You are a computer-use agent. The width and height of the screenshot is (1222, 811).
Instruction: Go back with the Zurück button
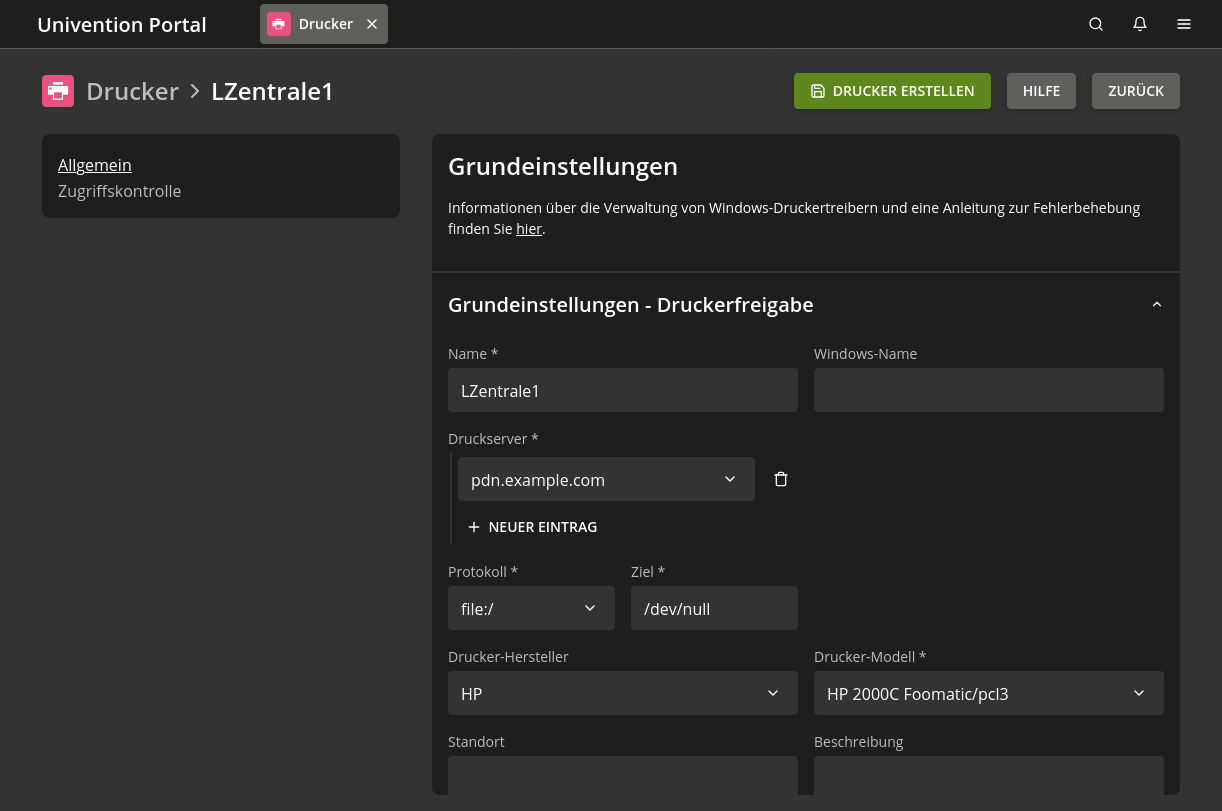[1135, 91]
